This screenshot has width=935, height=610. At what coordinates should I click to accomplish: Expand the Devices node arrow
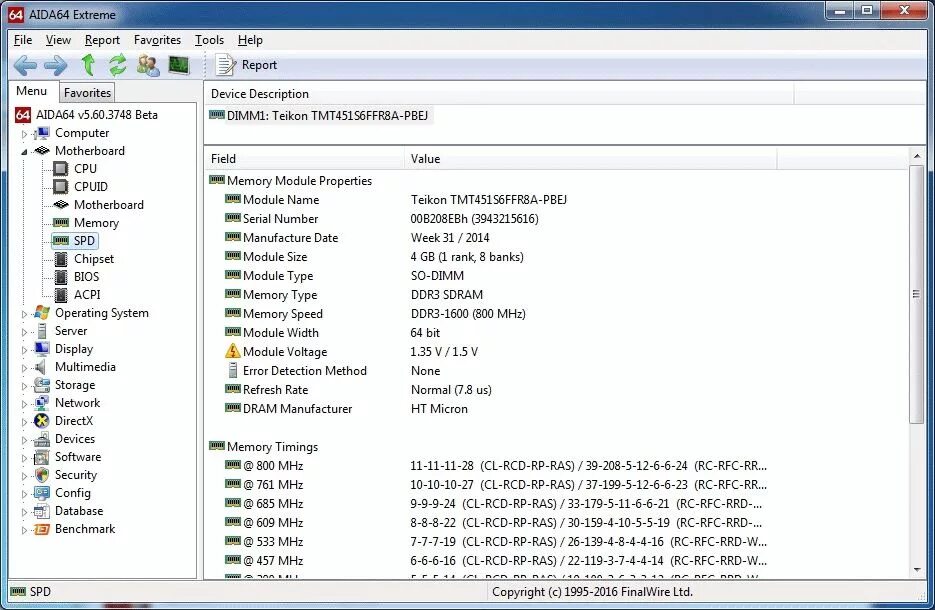click(24, 440)
